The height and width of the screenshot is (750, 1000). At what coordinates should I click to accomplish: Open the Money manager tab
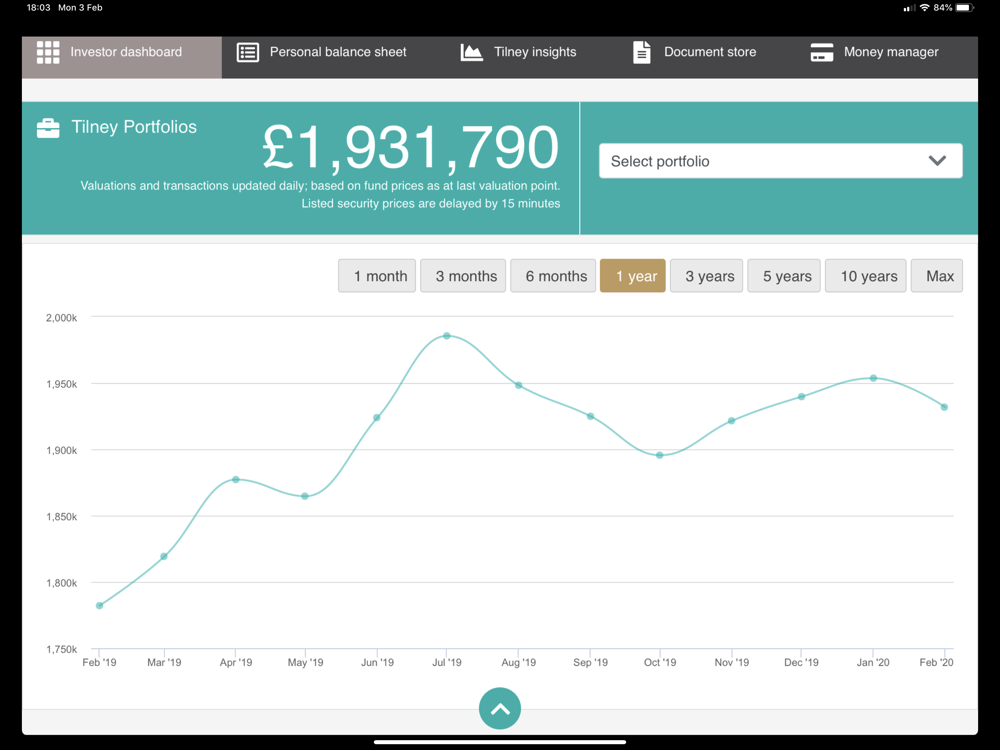point(874,52)
